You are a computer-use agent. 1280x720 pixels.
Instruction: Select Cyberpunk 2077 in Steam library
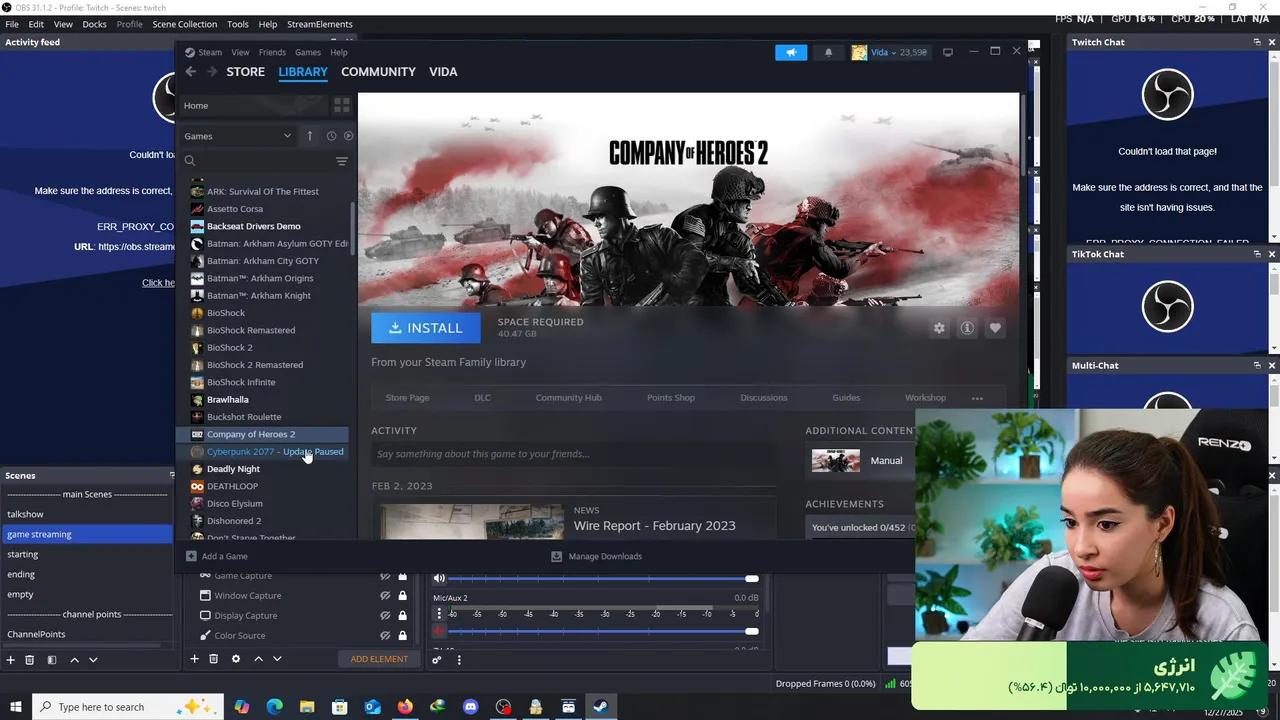coord(263,452)
